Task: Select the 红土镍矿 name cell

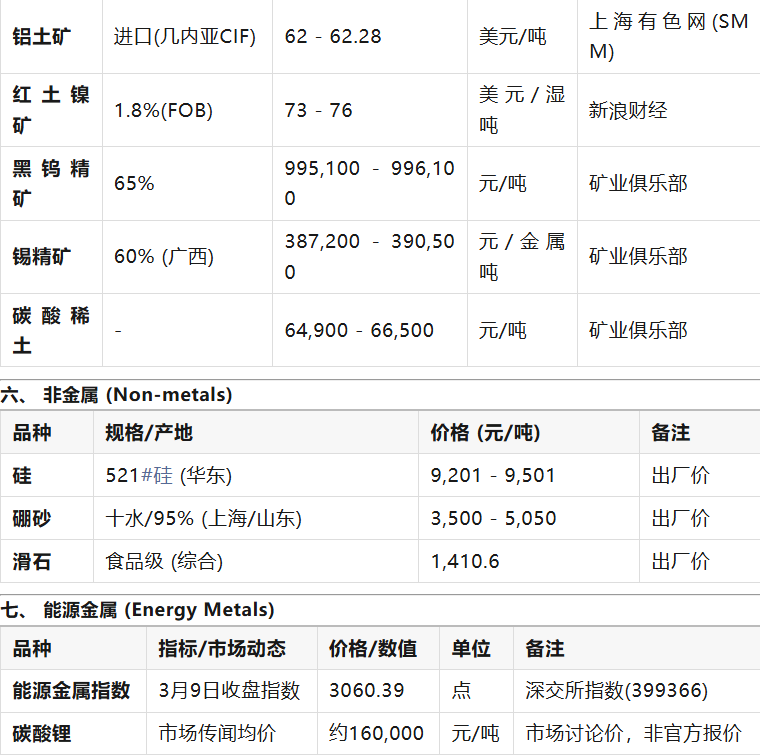Action: click(51, 110)
